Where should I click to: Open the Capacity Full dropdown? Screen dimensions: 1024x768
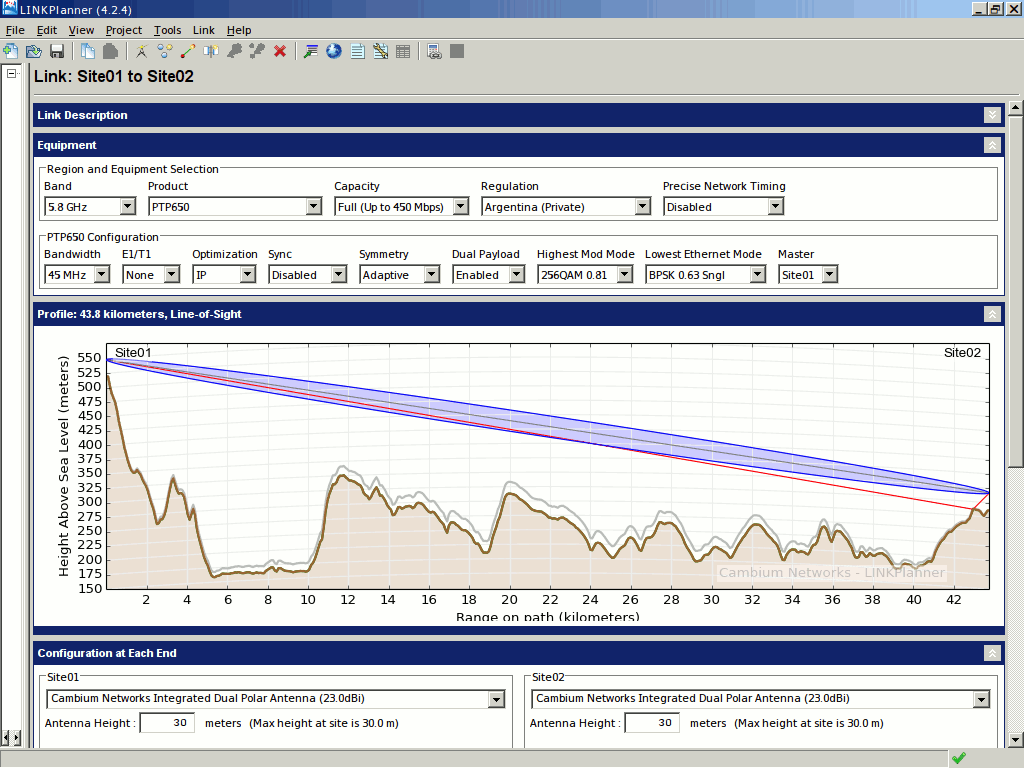pos(461,207)
